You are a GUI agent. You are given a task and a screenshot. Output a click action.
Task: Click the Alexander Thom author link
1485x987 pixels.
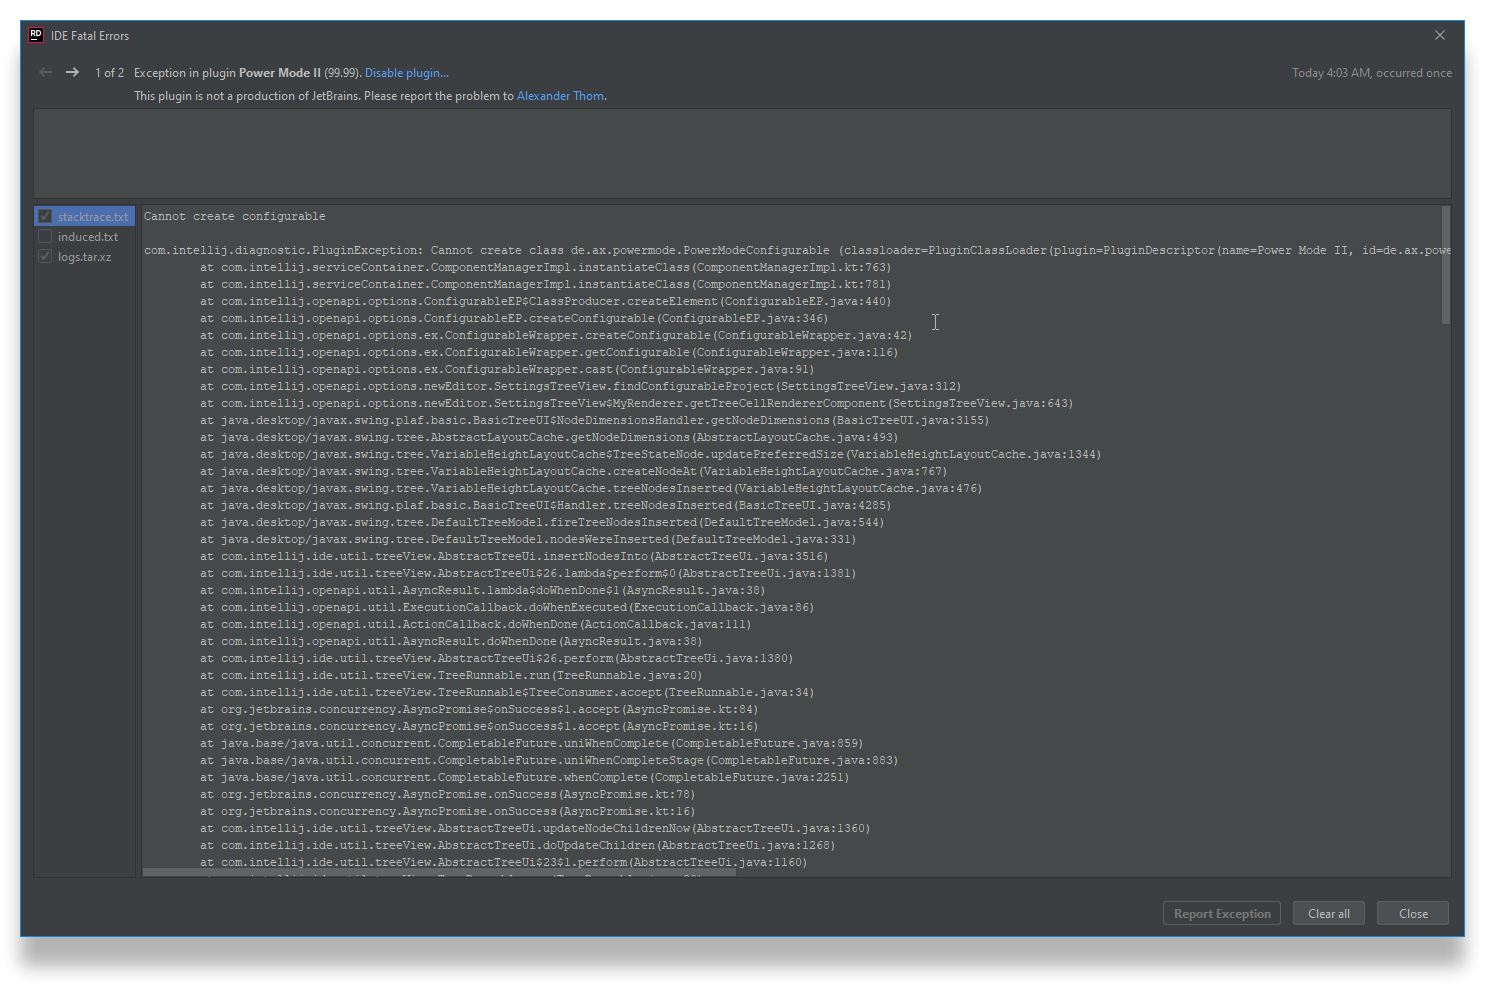tap(560, 95)
